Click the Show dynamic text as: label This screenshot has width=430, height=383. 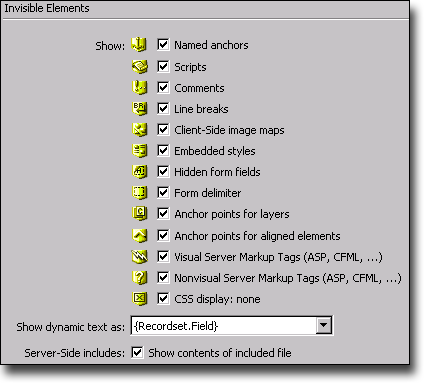(x=71, y=327)
